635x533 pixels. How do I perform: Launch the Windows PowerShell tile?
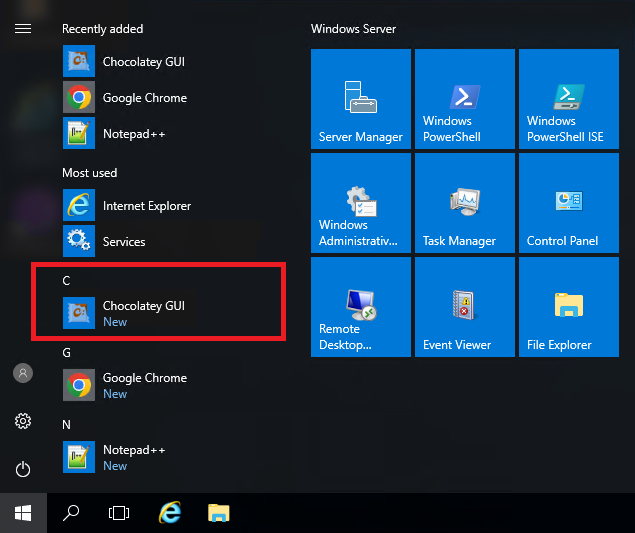click(465, 99)
